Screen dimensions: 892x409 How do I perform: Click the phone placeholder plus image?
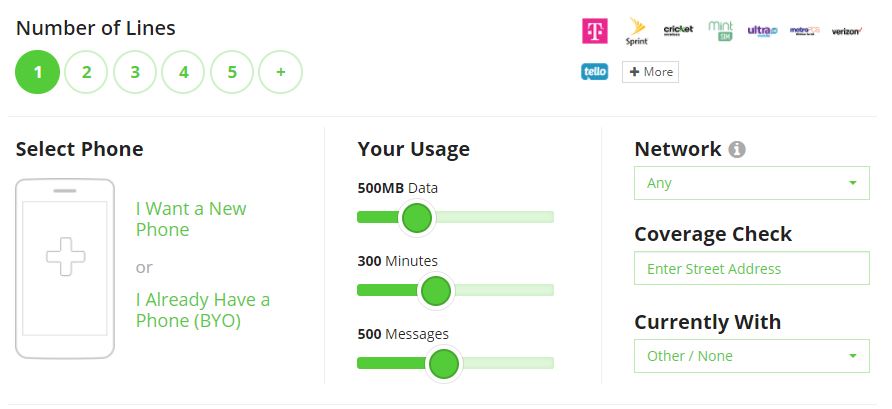point(66,257)
